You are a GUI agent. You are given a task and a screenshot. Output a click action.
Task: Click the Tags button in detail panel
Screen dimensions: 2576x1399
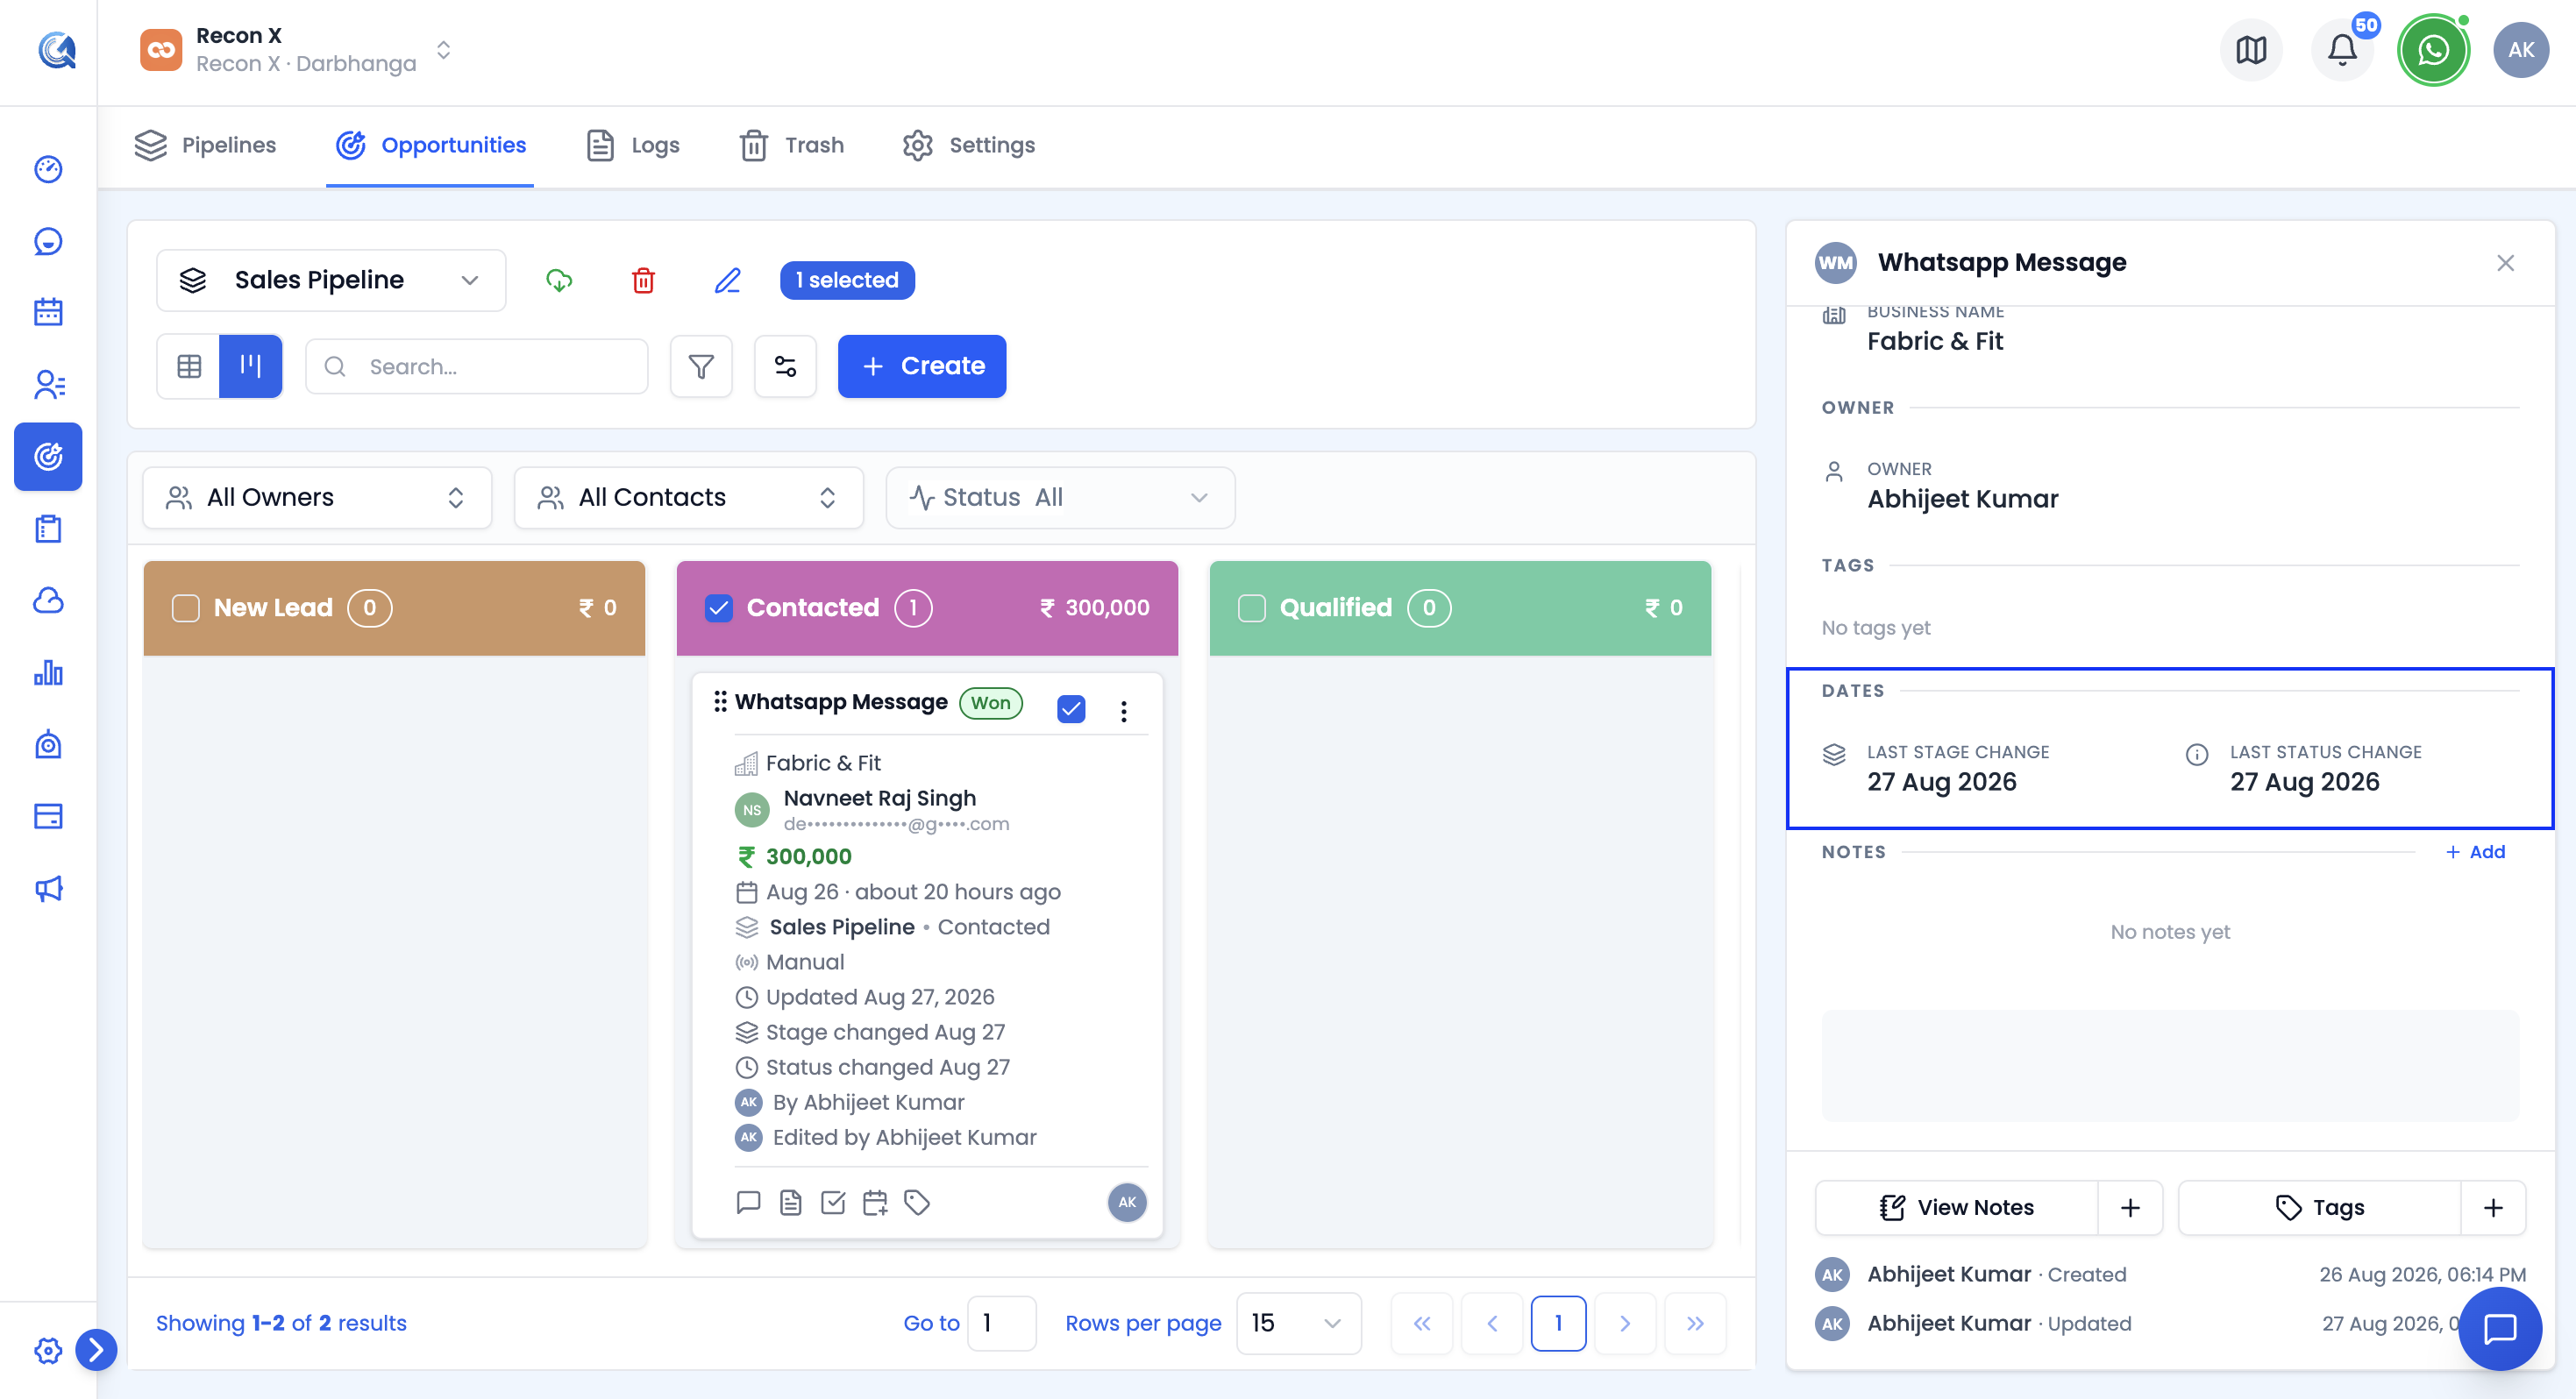[x=2319, y=1207]
